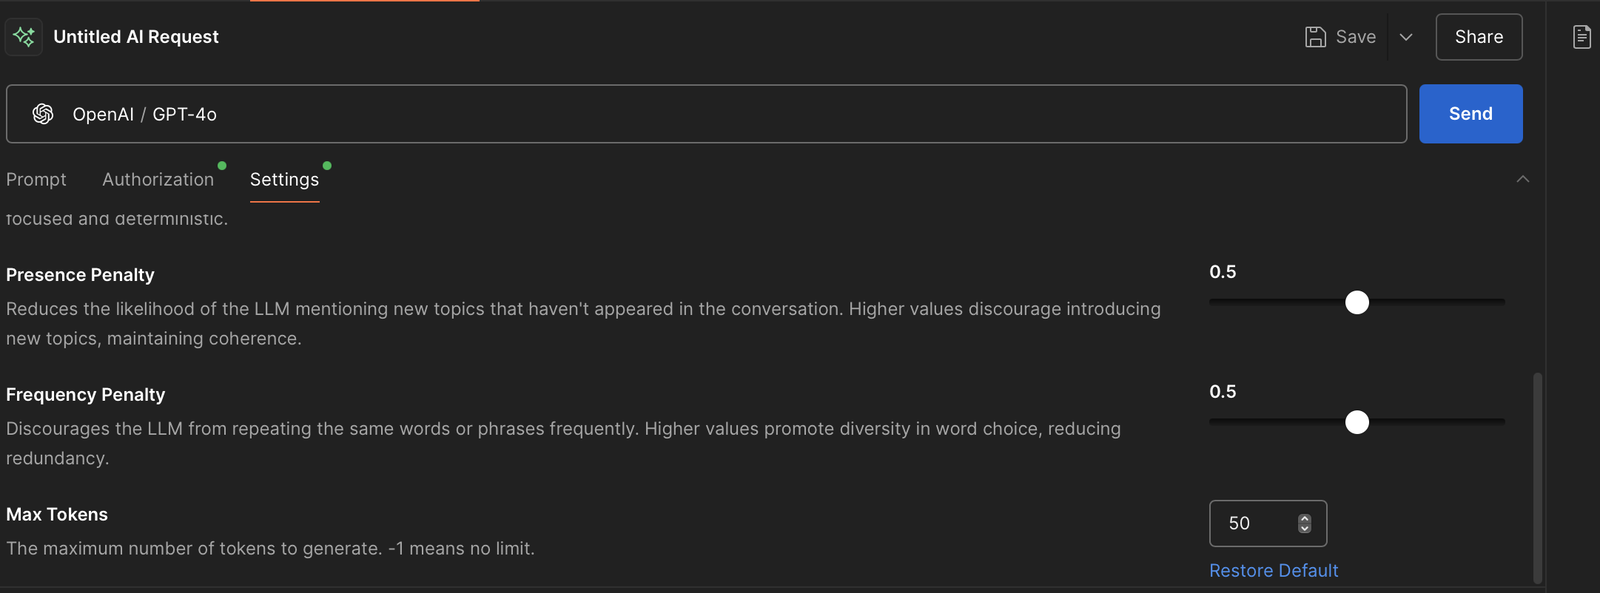Increase Max Tokens with the up stepper
1600x593 pixels.
pyautogui.click(x=1304, y=518)
